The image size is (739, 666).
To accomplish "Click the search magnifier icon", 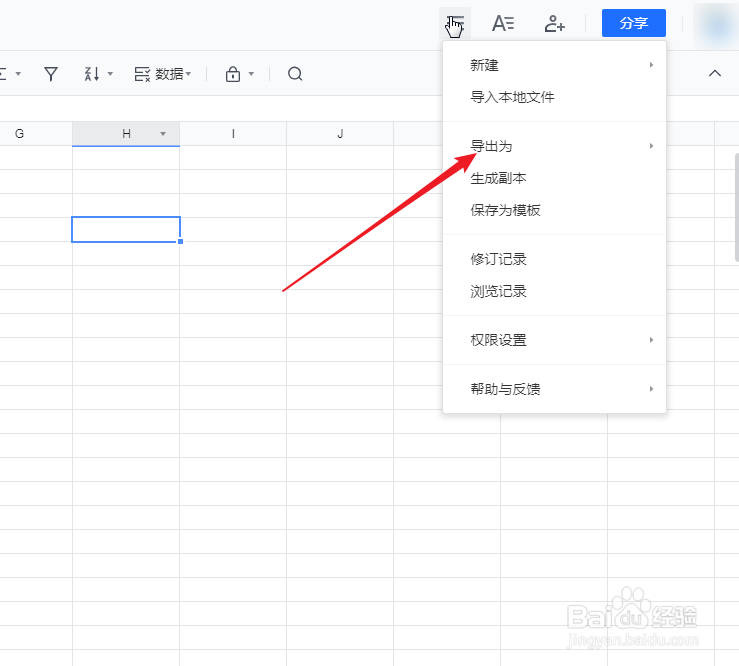I will (295, 74).
